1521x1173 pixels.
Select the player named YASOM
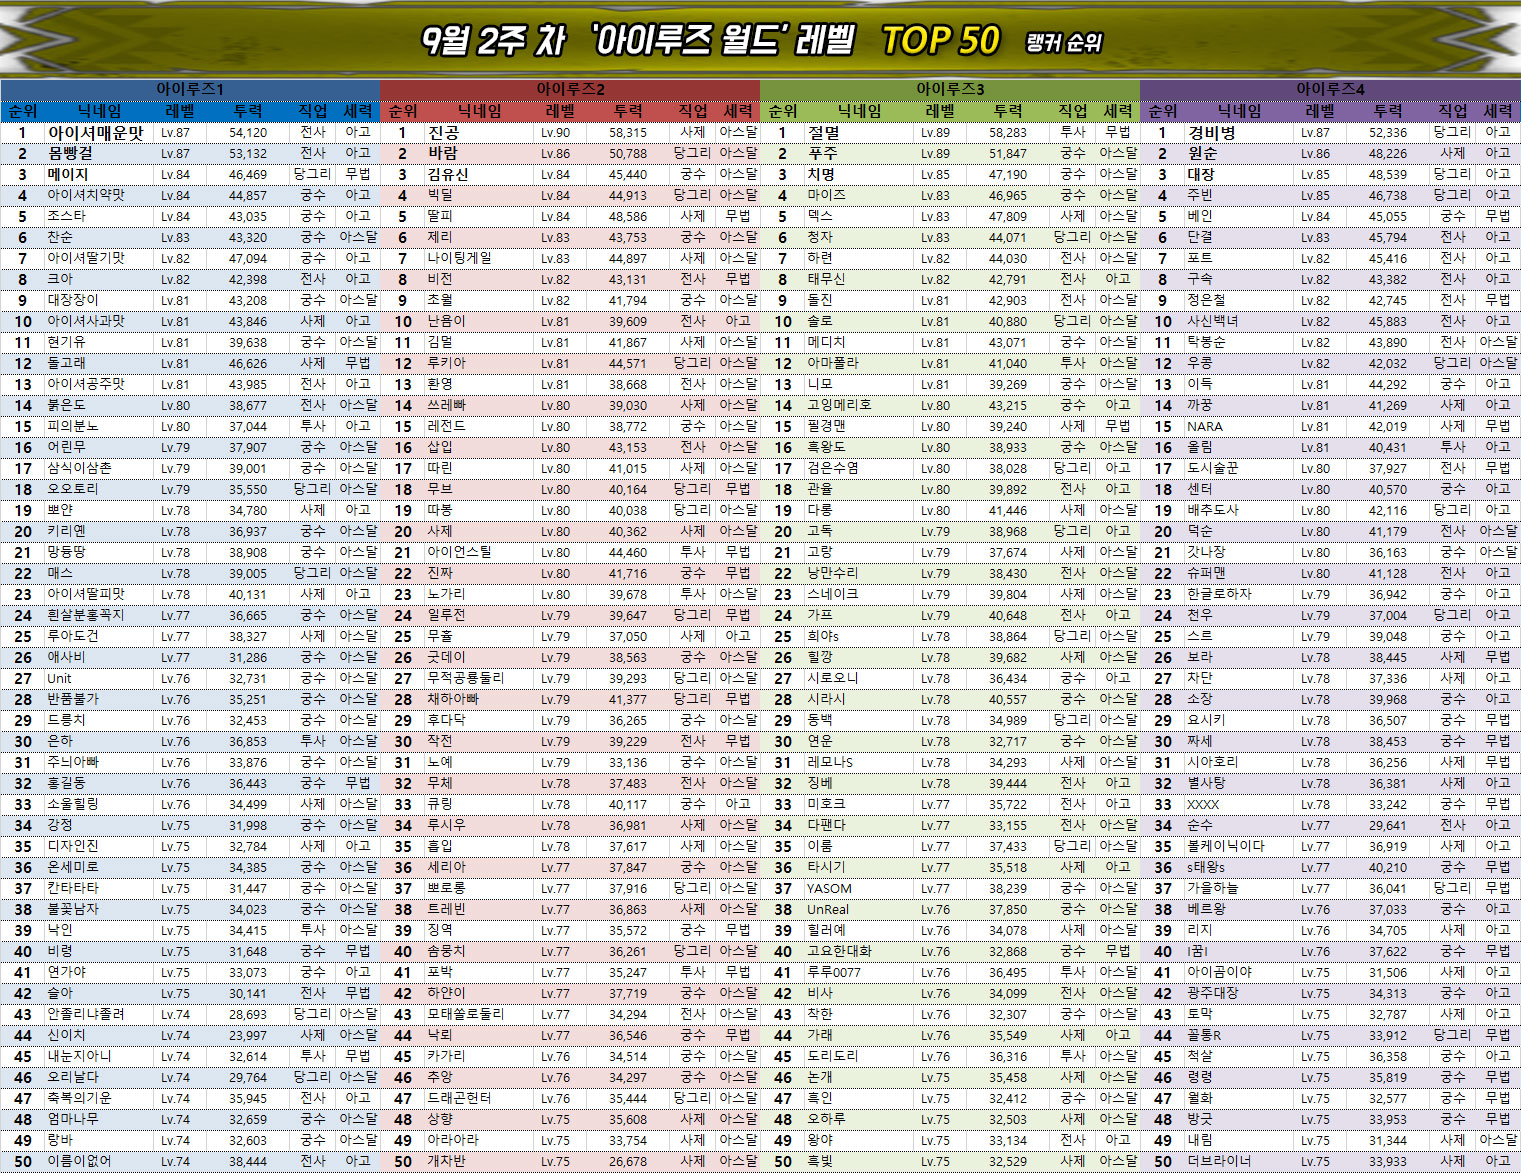830,888
